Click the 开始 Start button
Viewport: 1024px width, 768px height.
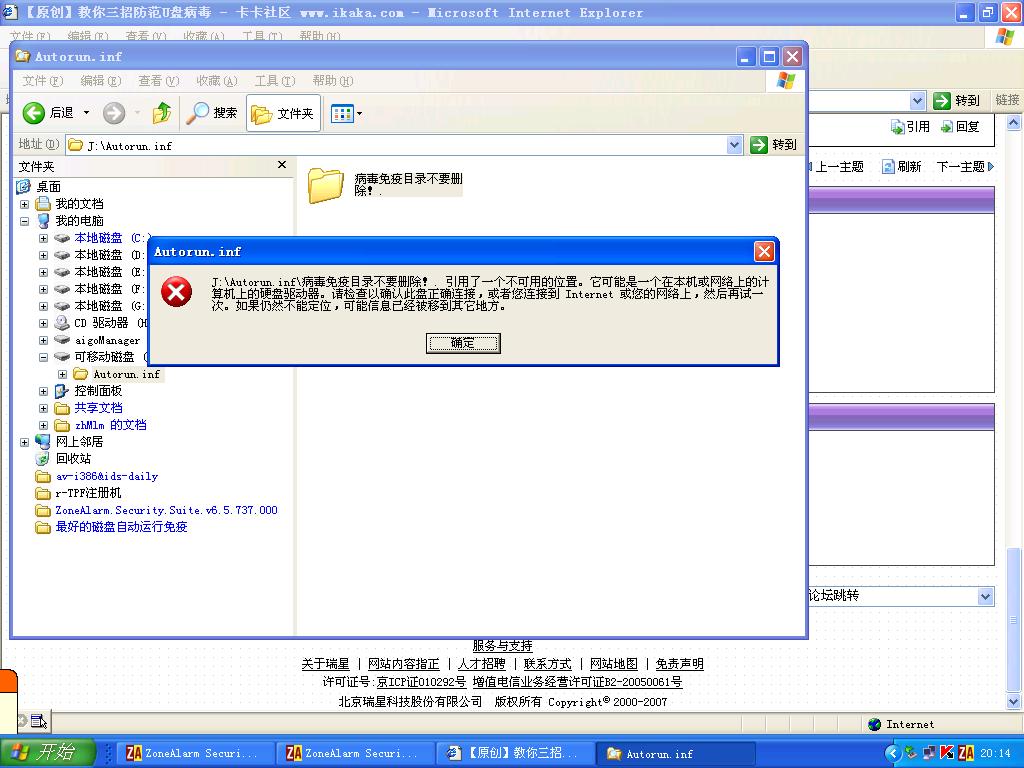coord(47,752)
